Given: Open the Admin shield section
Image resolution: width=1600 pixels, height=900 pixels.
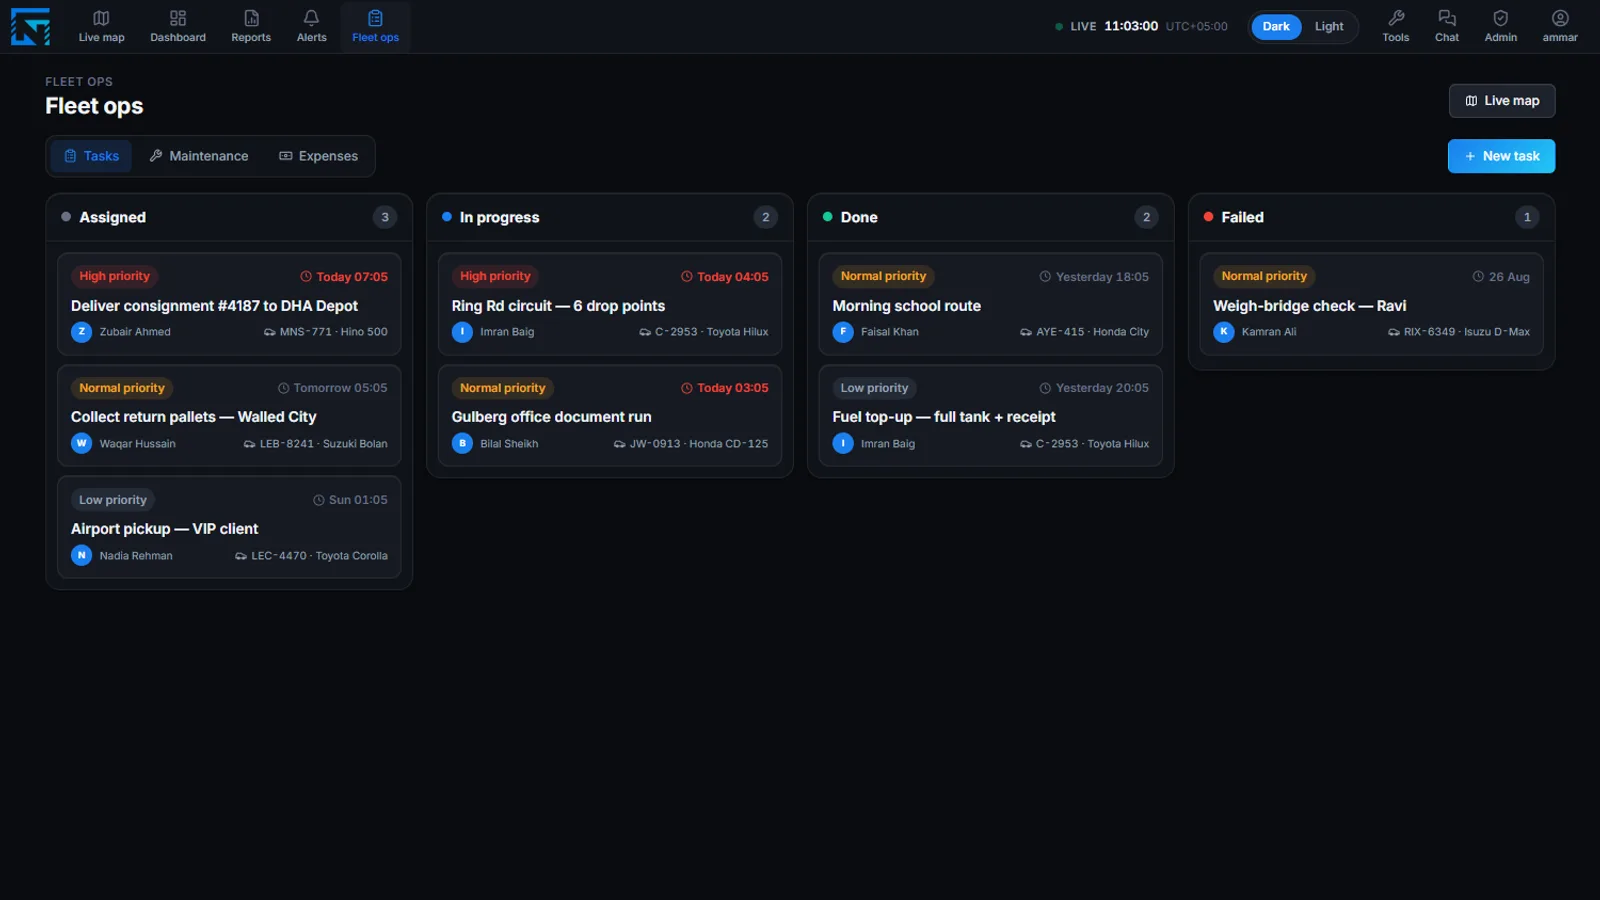Looking at the screenshot, I should 1500,27.
